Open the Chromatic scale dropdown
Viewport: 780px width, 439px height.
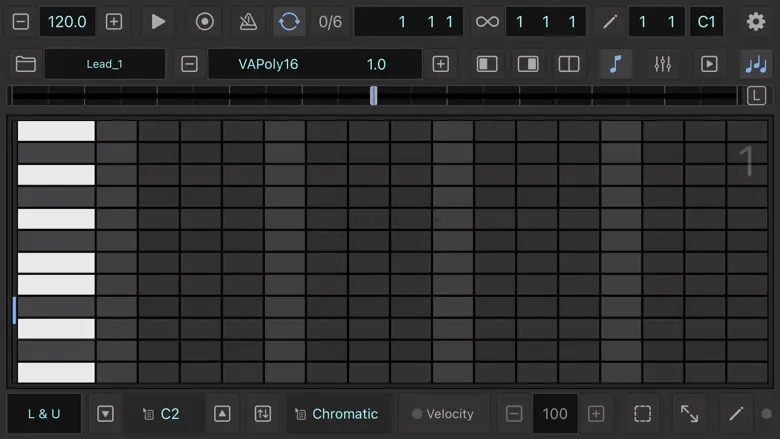(335, 414)
